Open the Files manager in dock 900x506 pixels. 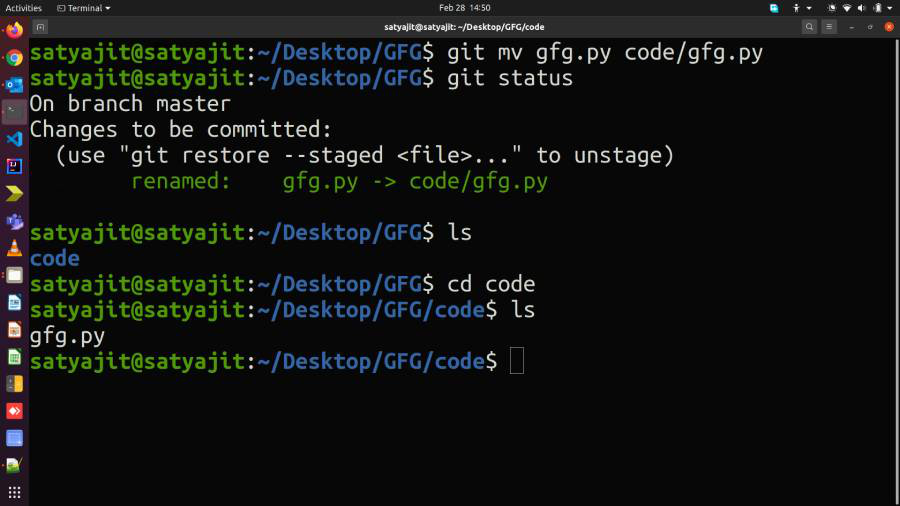point(14,275)
